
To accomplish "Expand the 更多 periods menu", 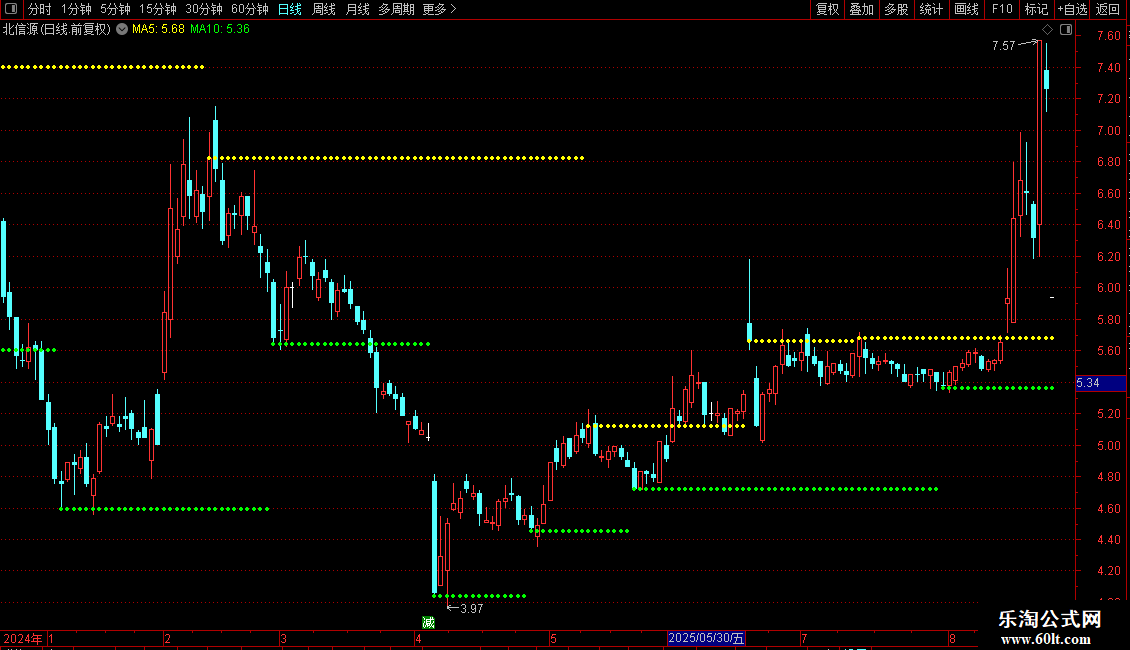I will tap(439, 9).
